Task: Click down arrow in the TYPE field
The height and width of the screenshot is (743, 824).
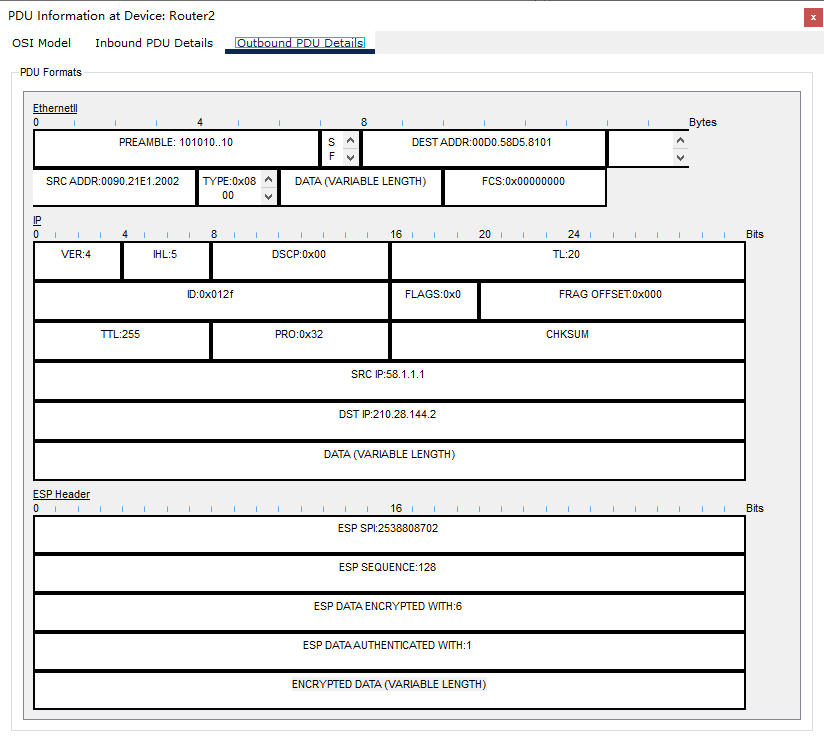Action: click(268, 197)
